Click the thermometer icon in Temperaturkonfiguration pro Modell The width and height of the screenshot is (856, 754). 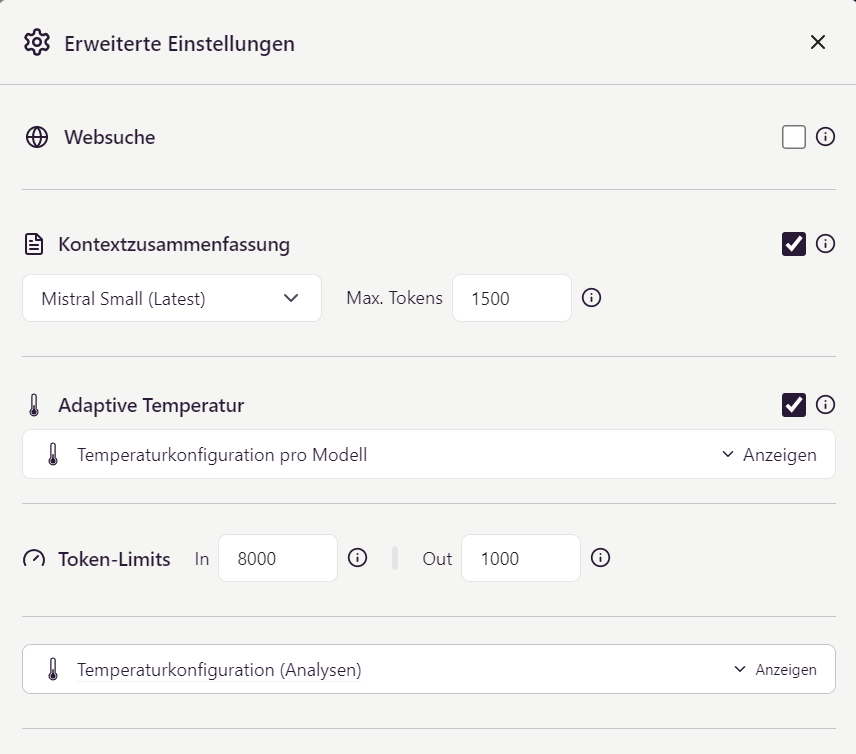[x=53, y=454]
